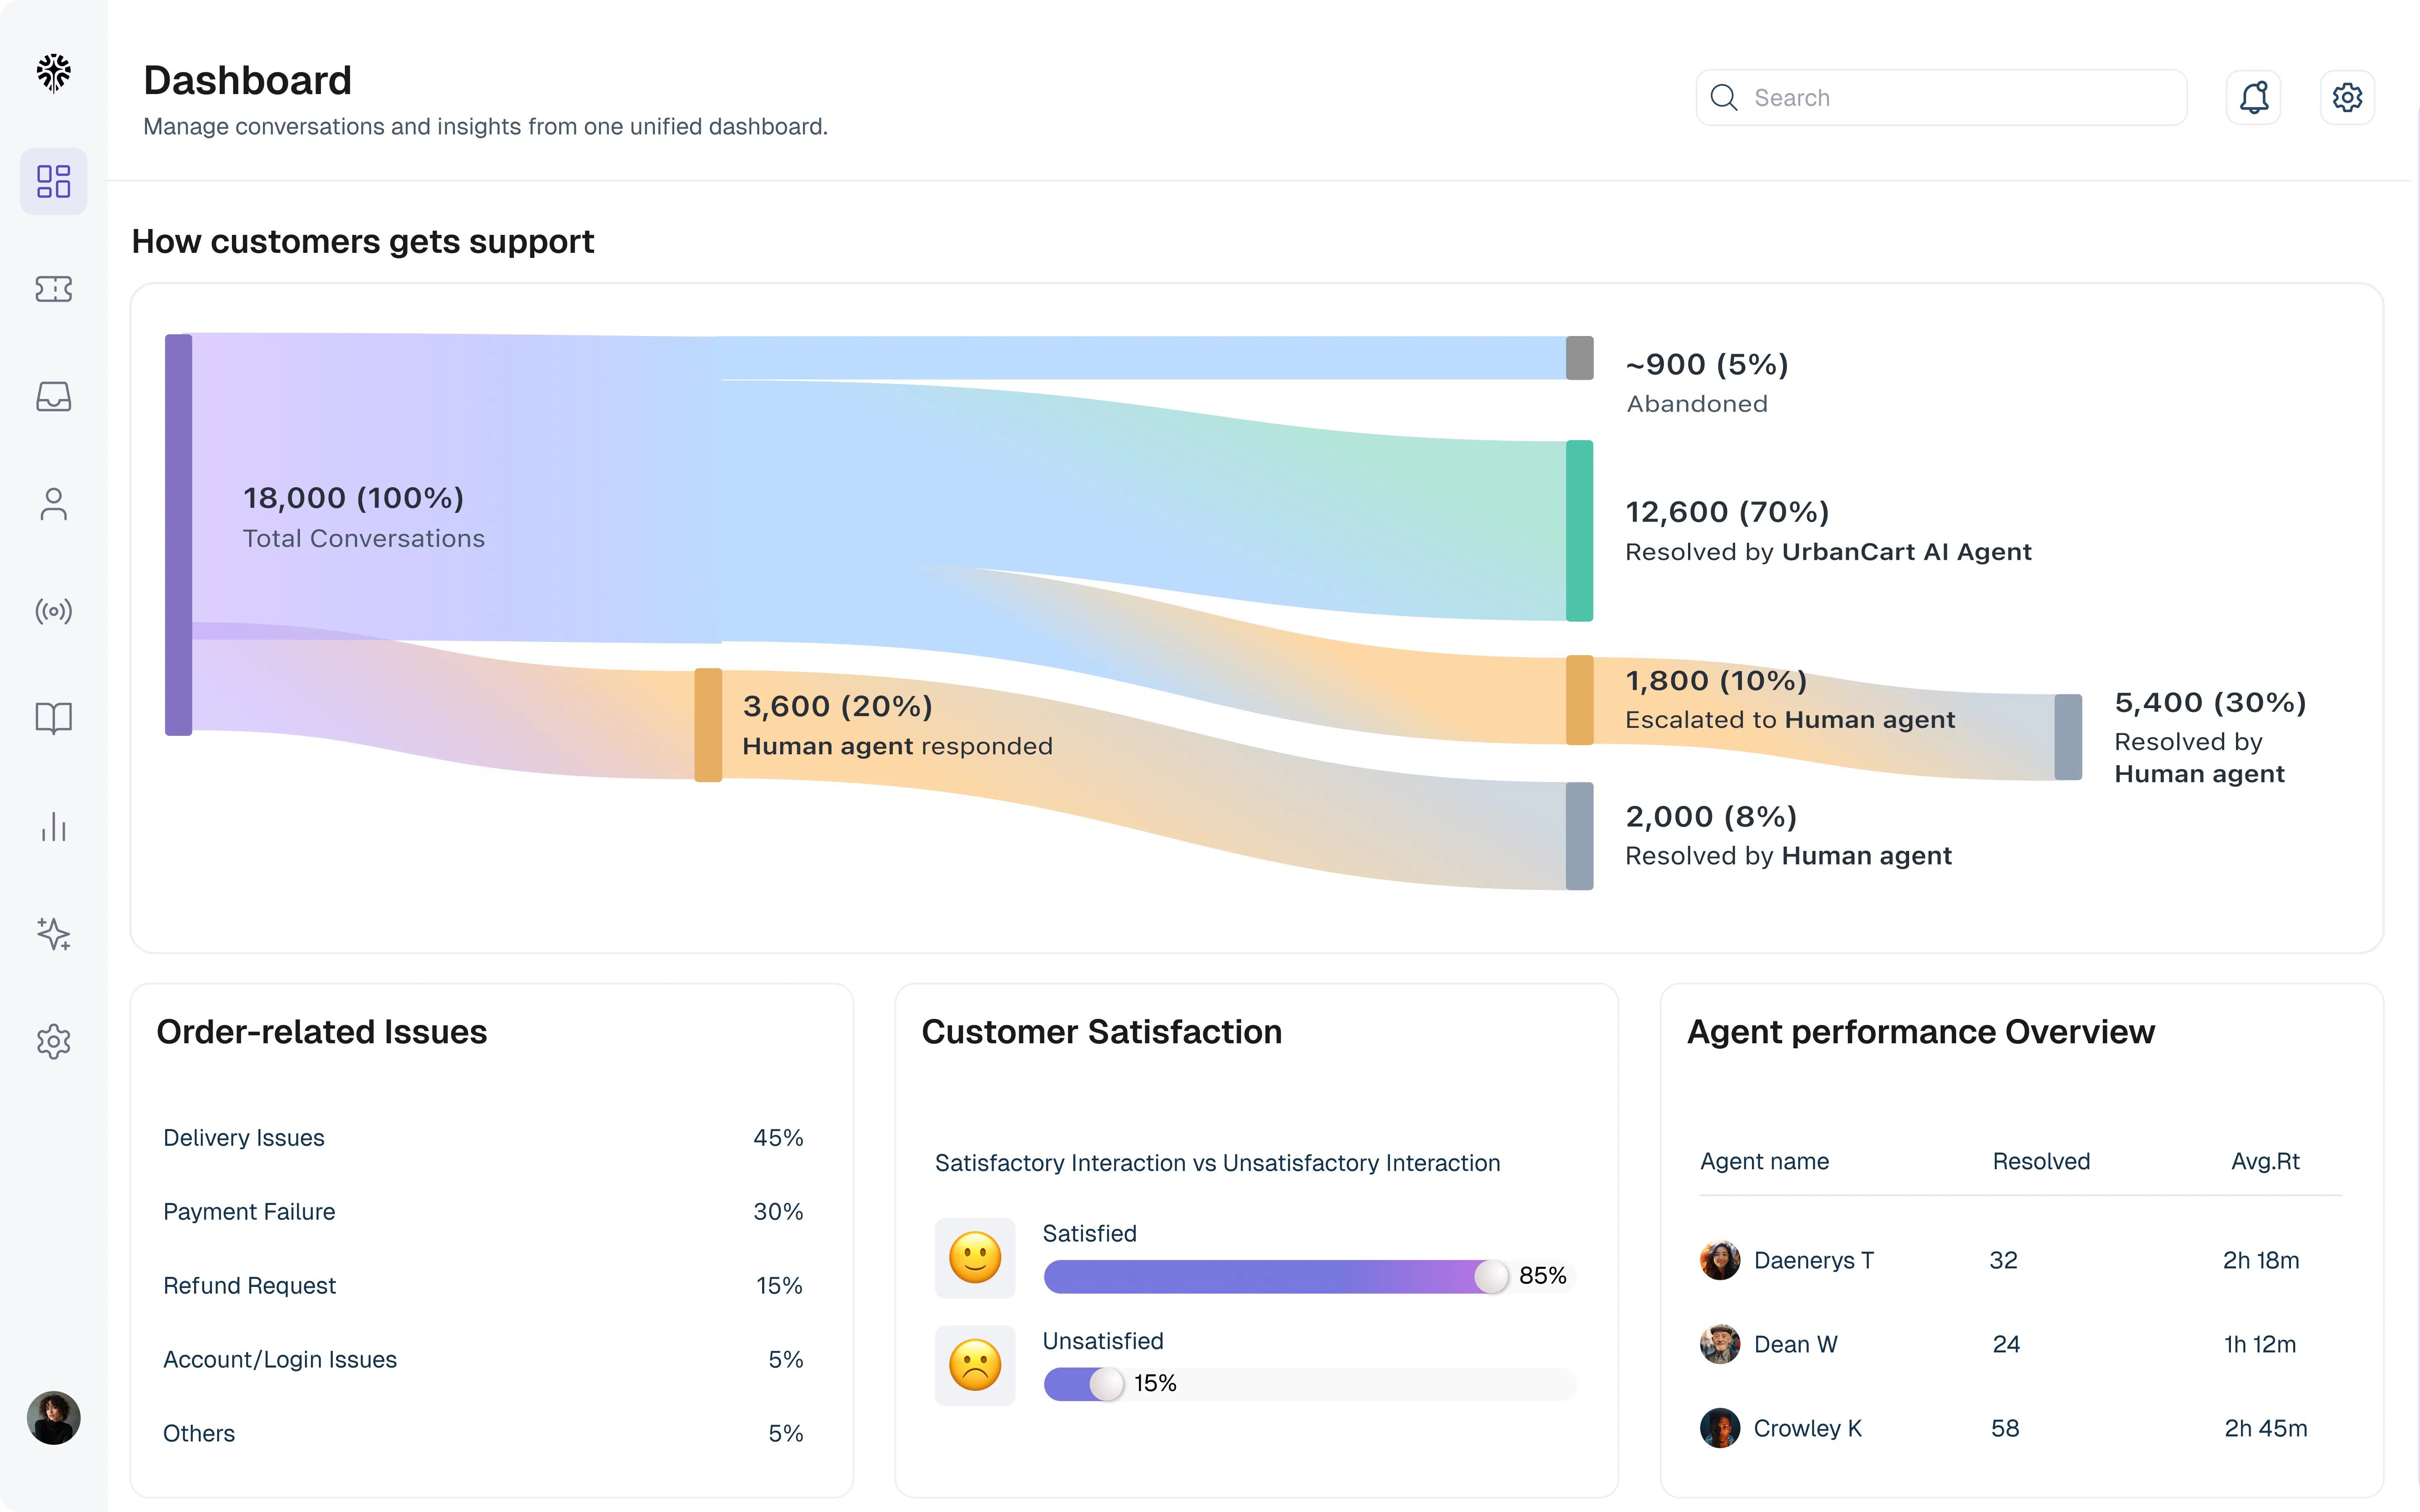Click the 5,400 (30%) Resolved node bar
This screenshot has height=1512, width=2420.
[2068, 737]
